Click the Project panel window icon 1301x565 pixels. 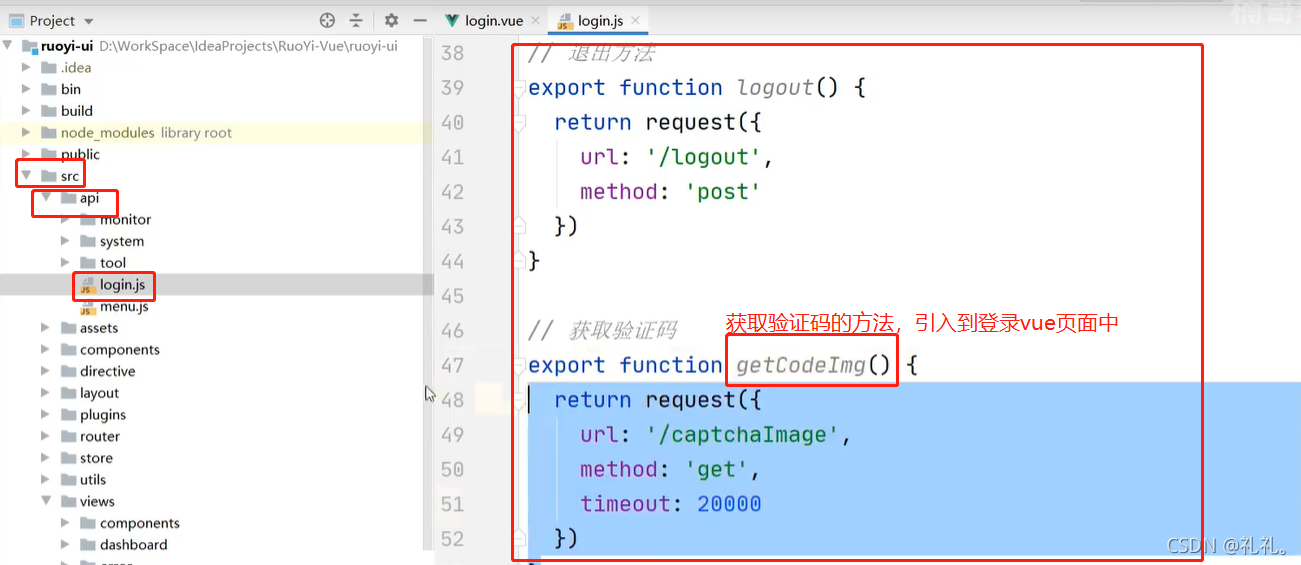[16, 21]
